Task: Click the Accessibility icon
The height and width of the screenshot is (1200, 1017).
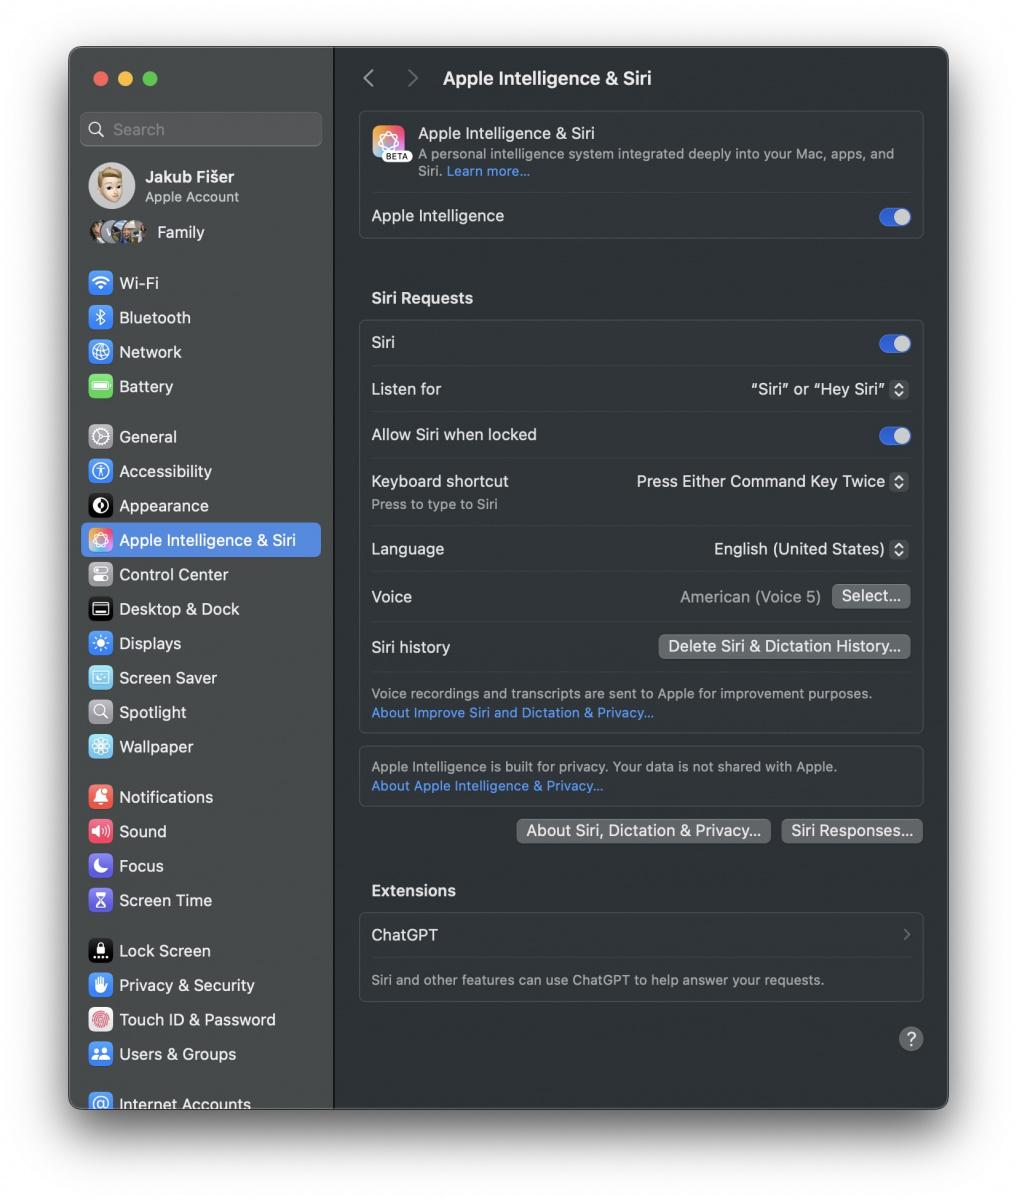Action: [100, 471]
